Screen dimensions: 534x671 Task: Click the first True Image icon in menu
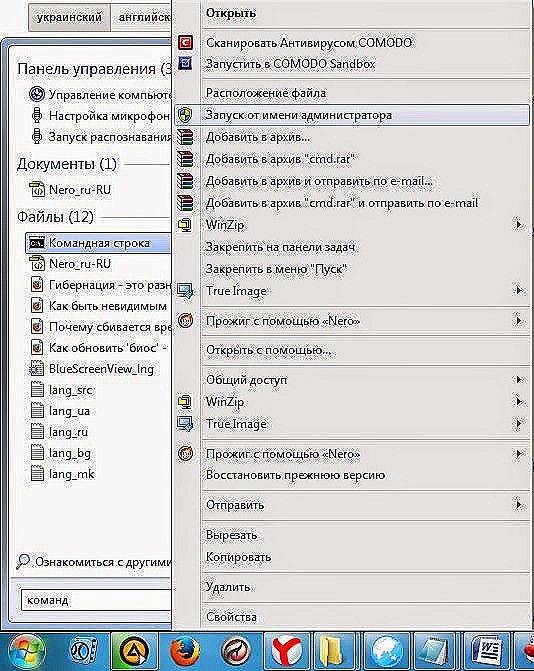pos(185,291)
